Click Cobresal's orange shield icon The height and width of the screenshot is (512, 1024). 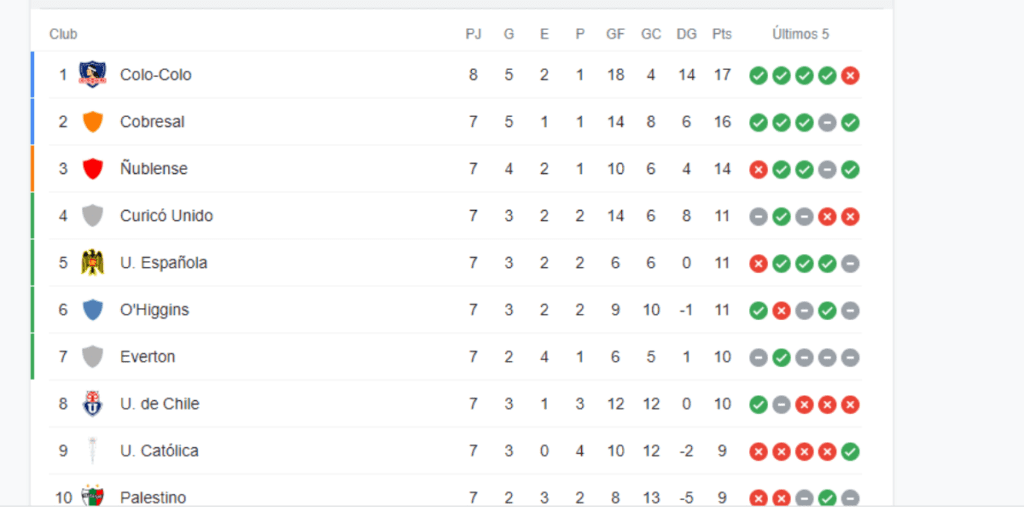[x=93, y=121]
